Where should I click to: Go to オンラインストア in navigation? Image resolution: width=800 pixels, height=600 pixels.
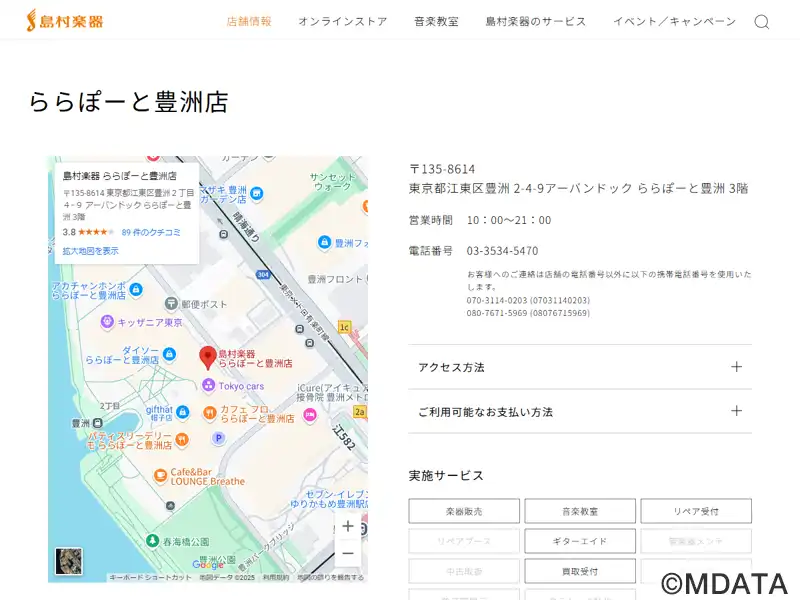(x=343, y=21)
